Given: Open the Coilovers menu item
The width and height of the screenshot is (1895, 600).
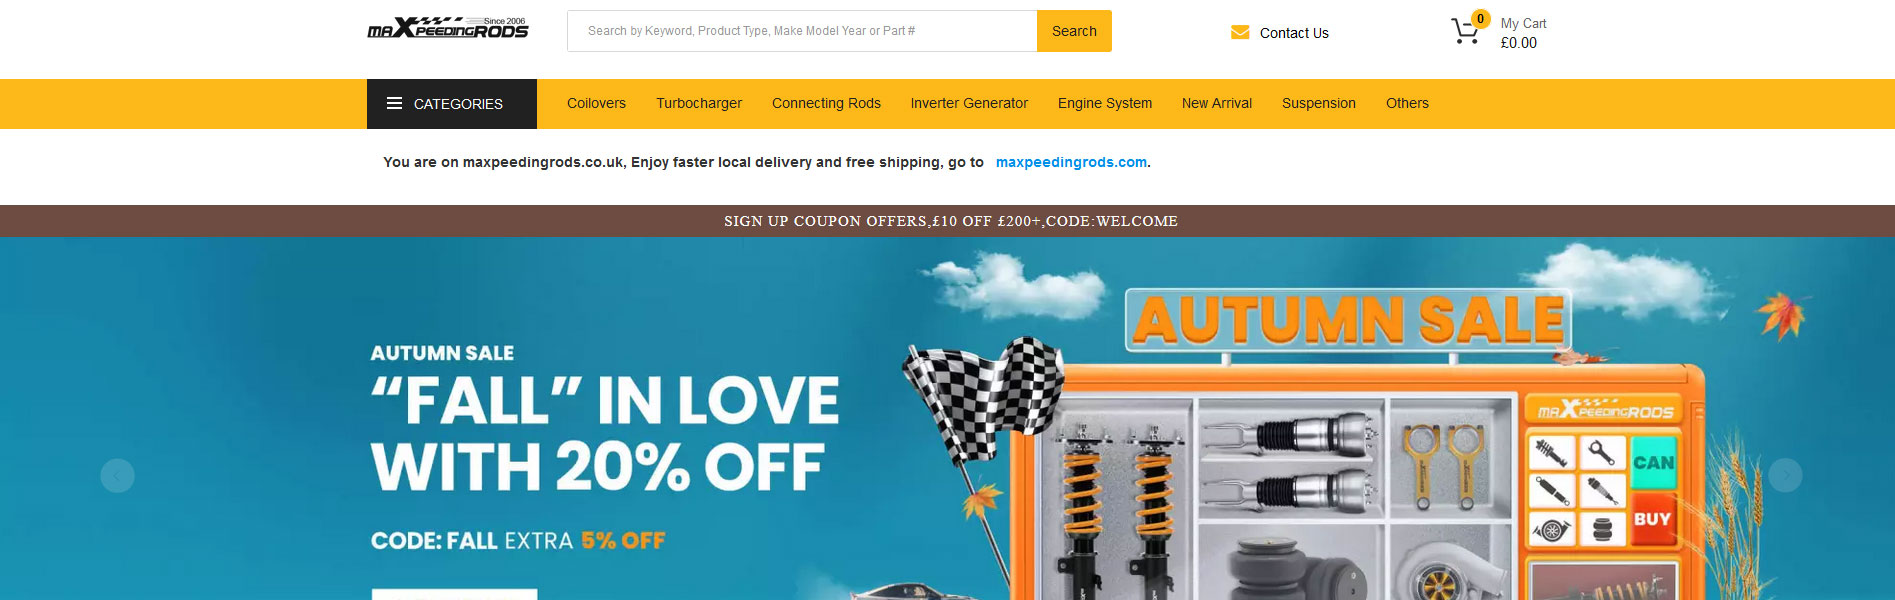Looking at the screenshot, I should pyautogui.click(x=596, y=103).
